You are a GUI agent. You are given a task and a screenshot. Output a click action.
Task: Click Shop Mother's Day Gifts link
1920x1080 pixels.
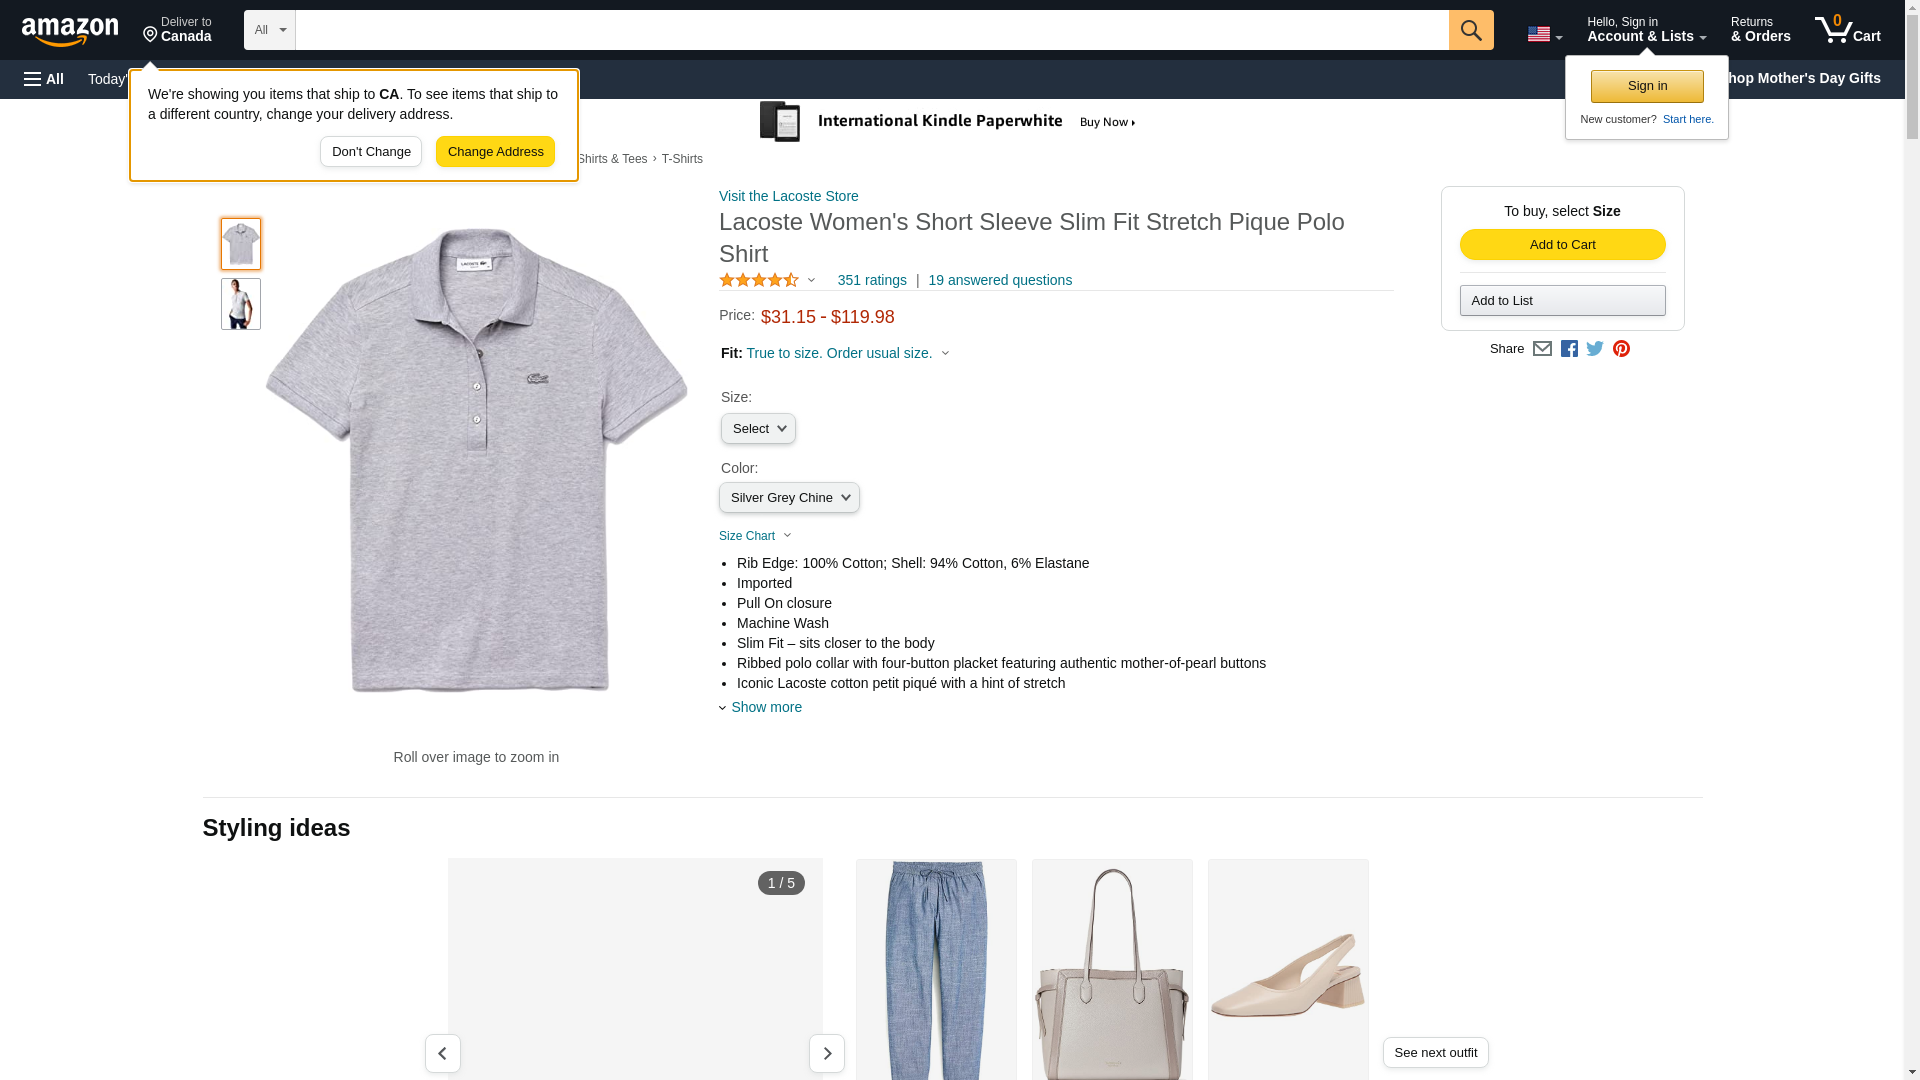(x=1808, y=78)
